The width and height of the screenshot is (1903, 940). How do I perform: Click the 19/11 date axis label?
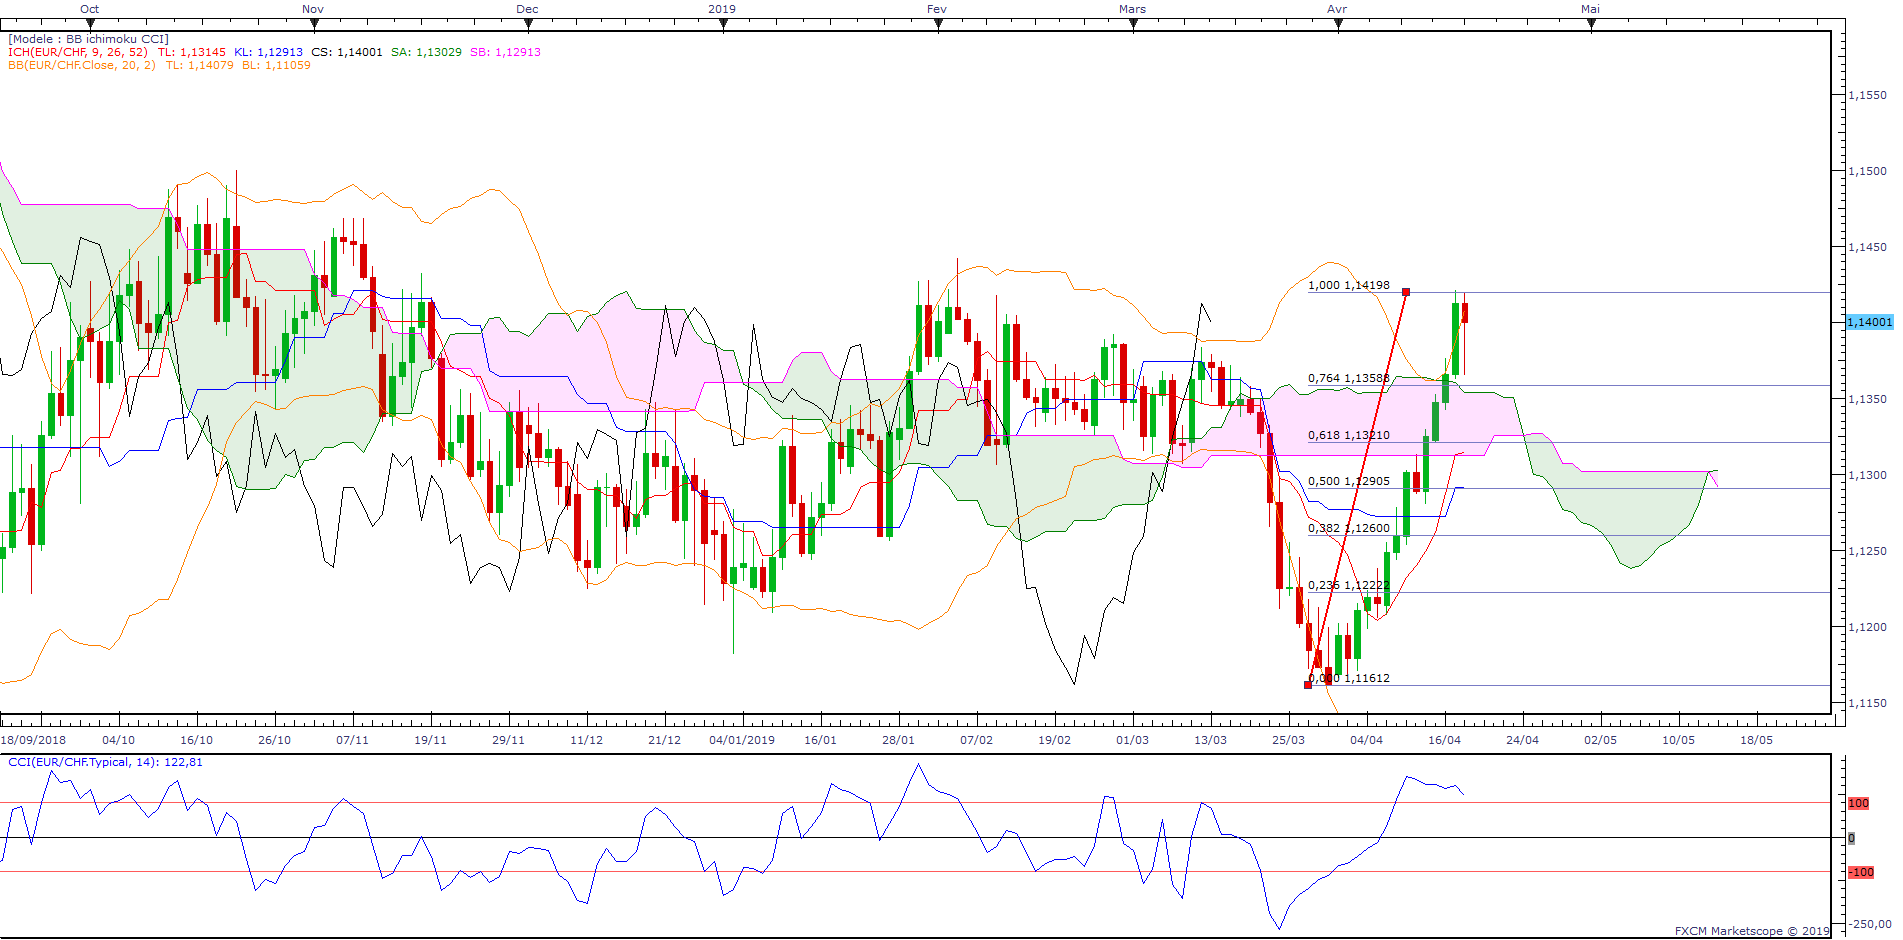430,740
